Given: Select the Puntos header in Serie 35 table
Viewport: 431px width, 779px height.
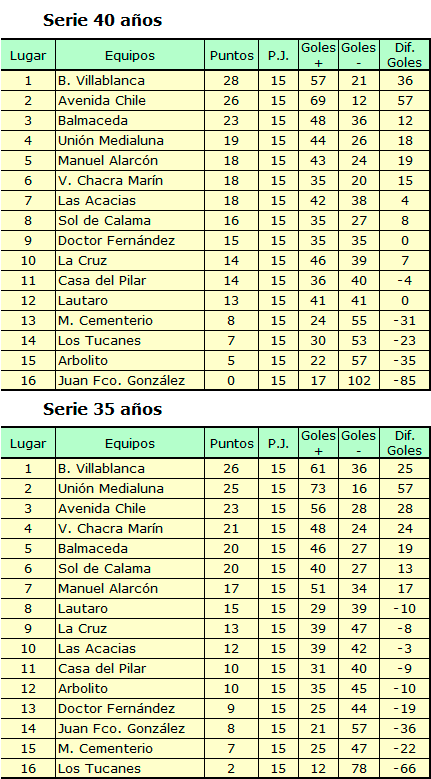Looking at the screenshot, I should coord(231,443).
